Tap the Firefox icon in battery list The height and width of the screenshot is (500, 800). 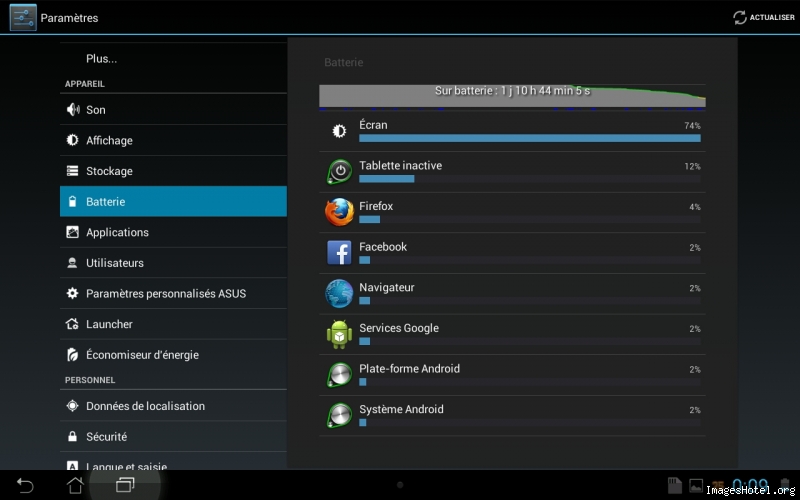click(339, 212)
